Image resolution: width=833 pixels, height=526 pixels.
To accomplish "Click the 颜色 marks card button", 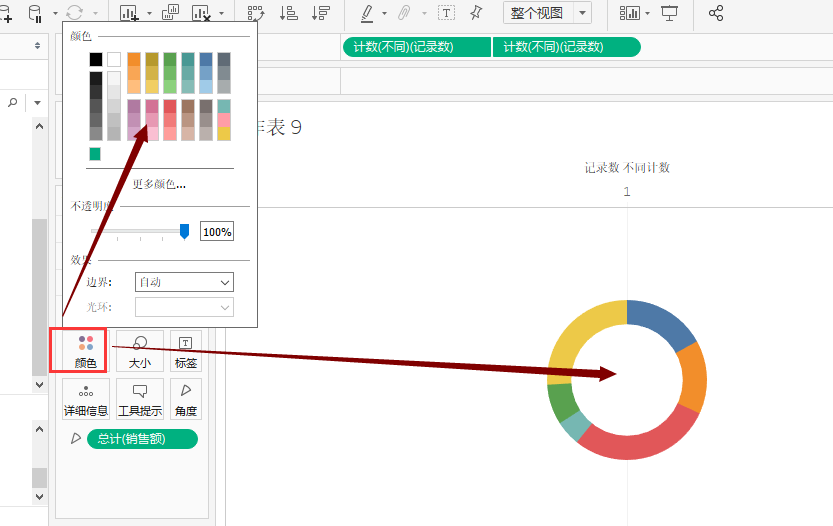I will click(86, 351).
